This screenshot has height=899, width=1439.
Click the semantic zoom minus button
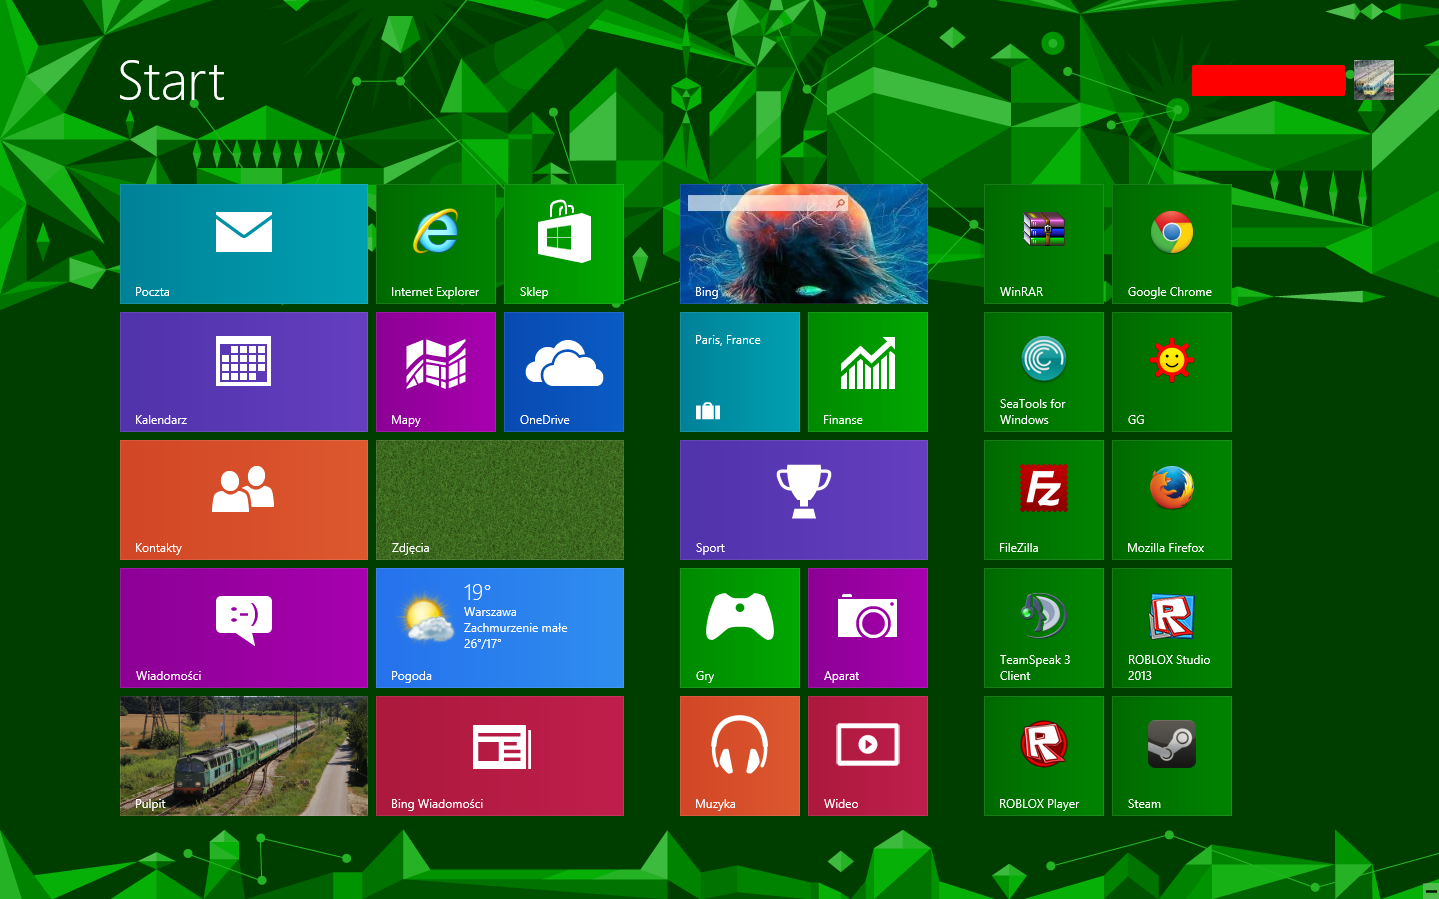(x=1430, y=890)
